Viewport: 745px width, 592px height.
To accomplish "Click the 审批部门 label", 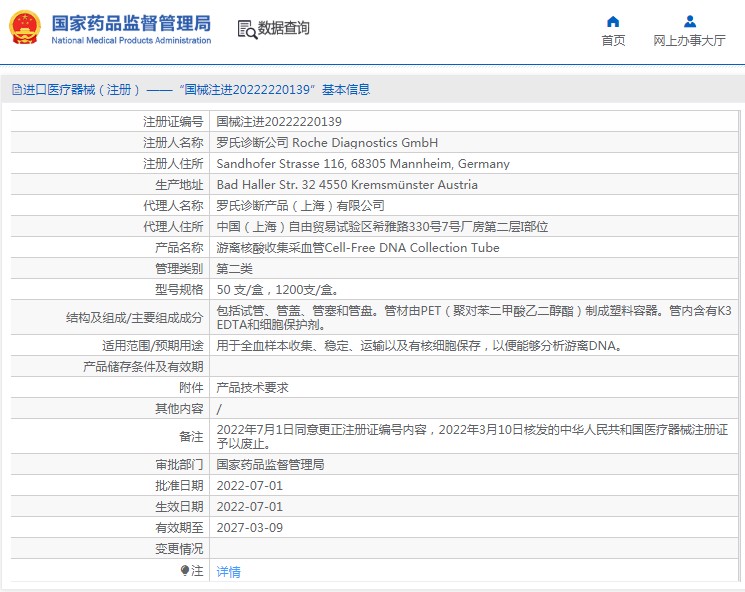I will click(179, 464).
